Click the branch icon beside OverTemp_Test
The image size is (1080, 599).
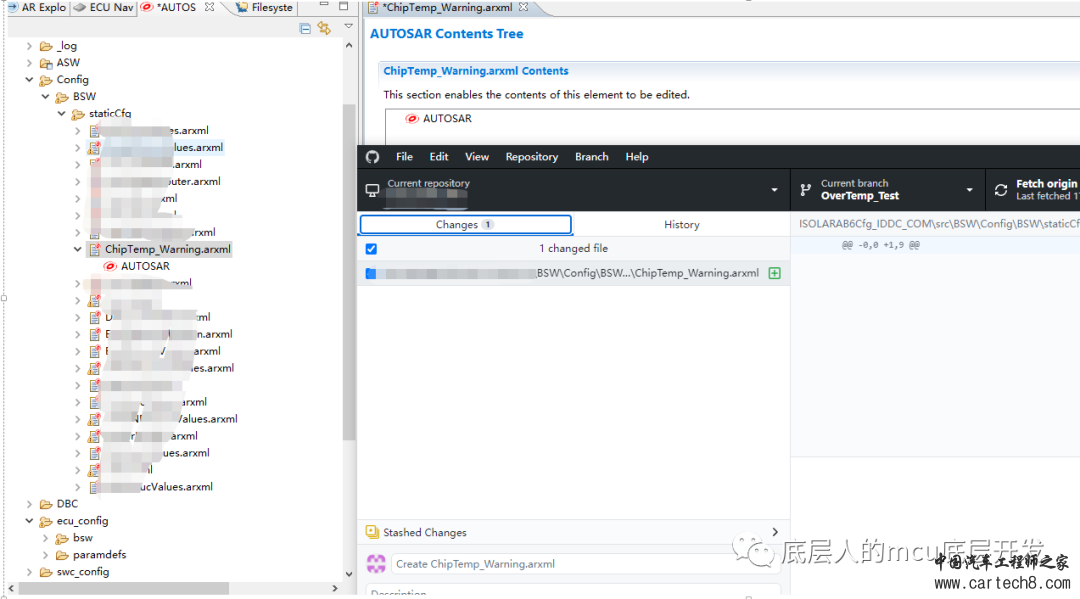805,190
